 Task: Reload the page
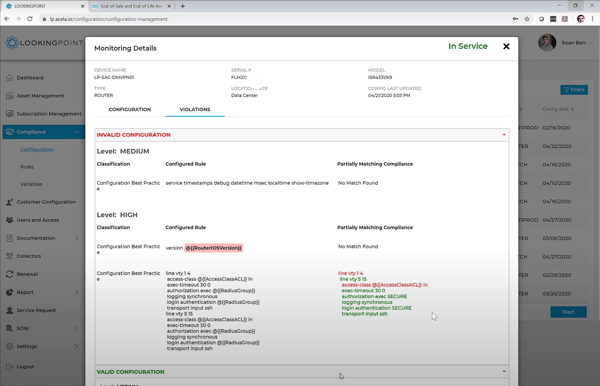coord(30,19)
